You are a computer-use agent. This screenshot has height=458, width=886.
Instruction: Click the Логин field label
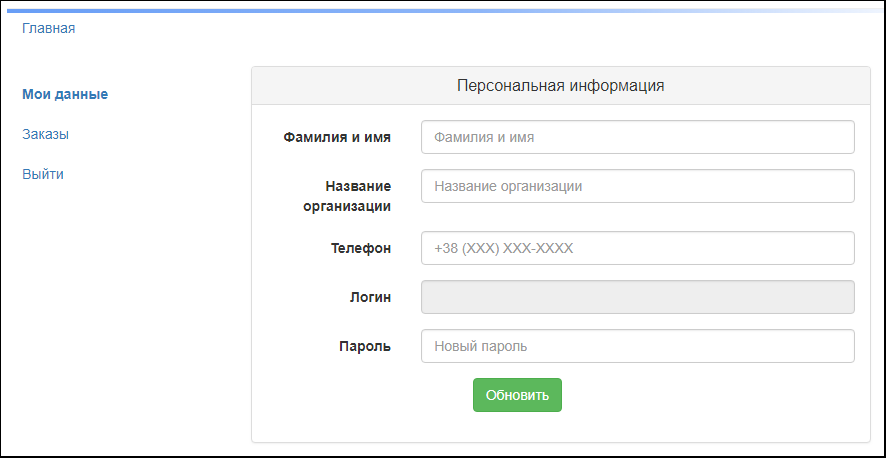[x=367, y=297]
